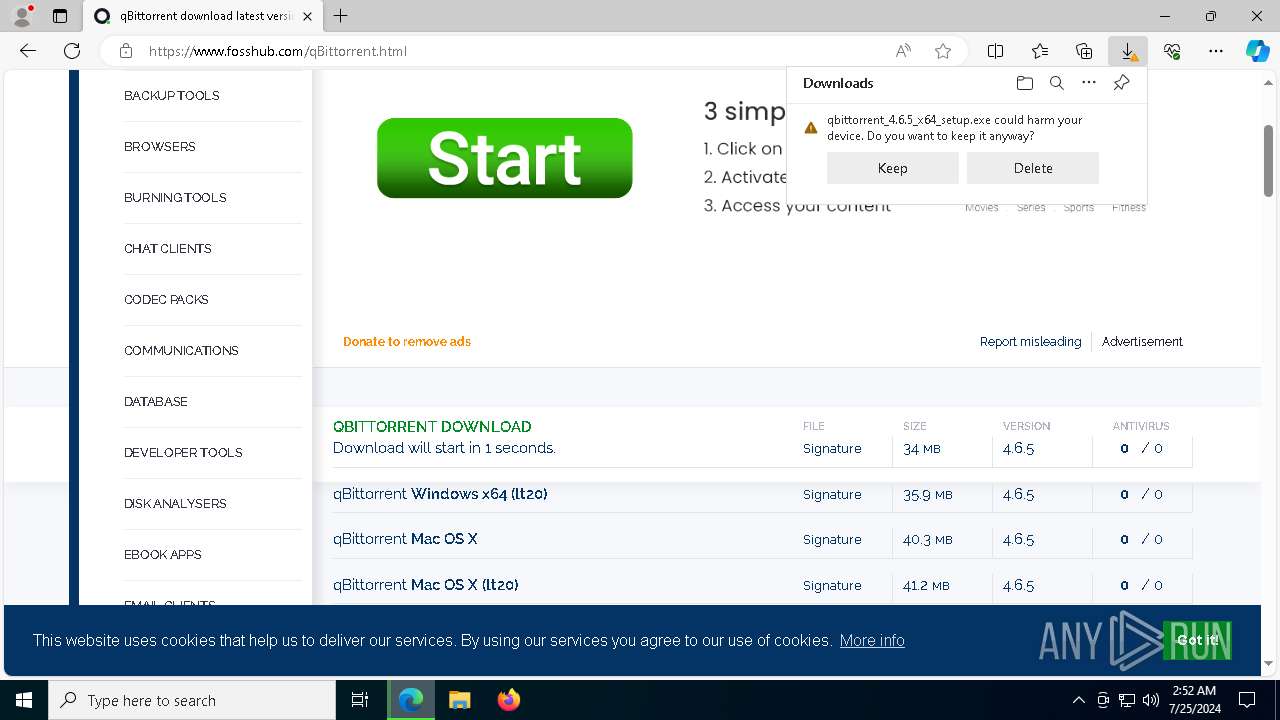
Task: Click Report misleading link
Action: coord(1030,341)
